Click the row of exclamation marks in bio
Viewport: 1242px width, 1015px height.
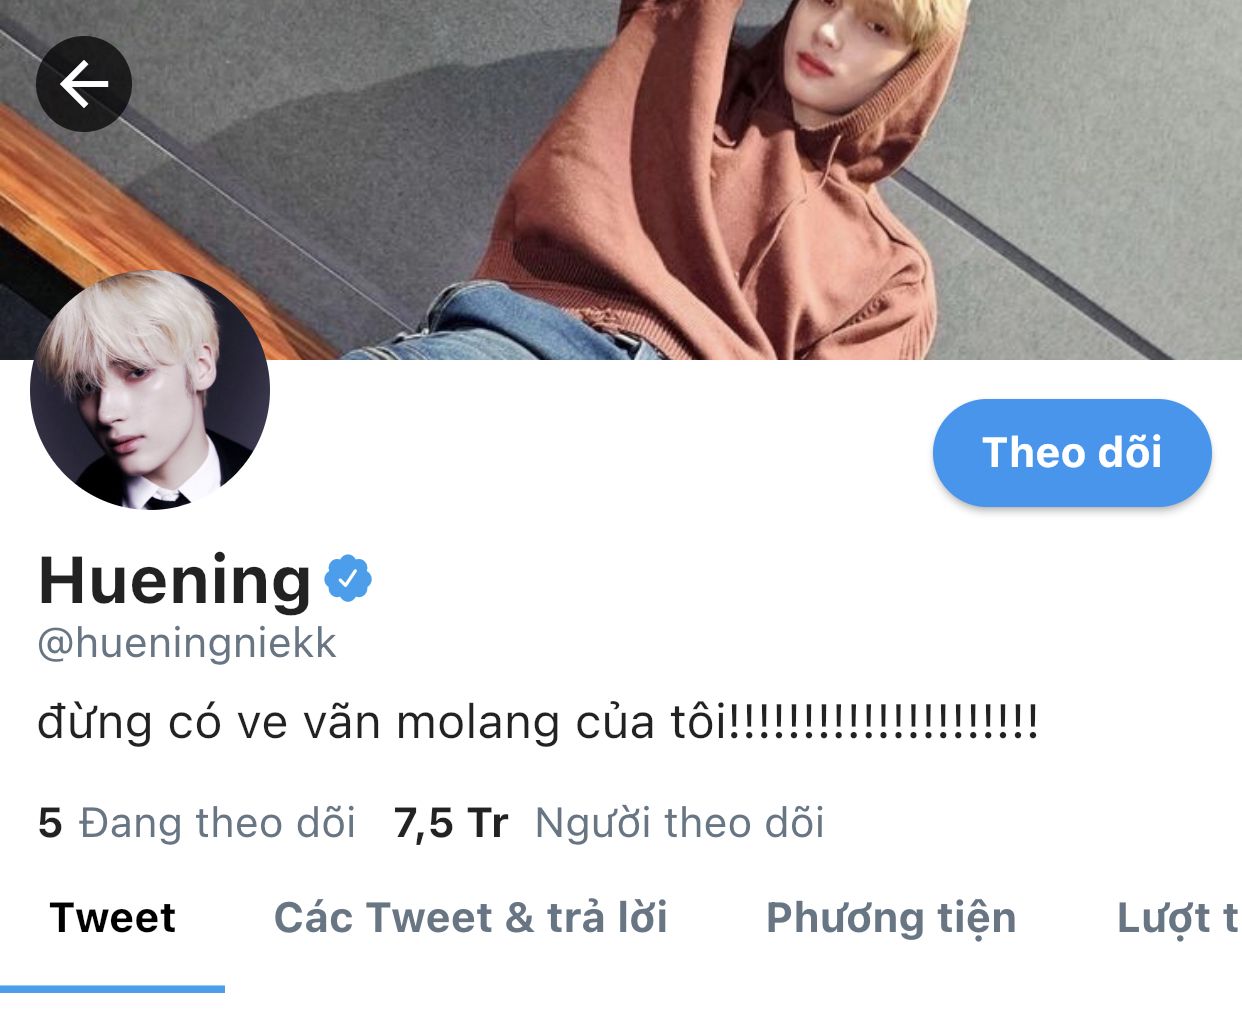(x=884, y=720)
